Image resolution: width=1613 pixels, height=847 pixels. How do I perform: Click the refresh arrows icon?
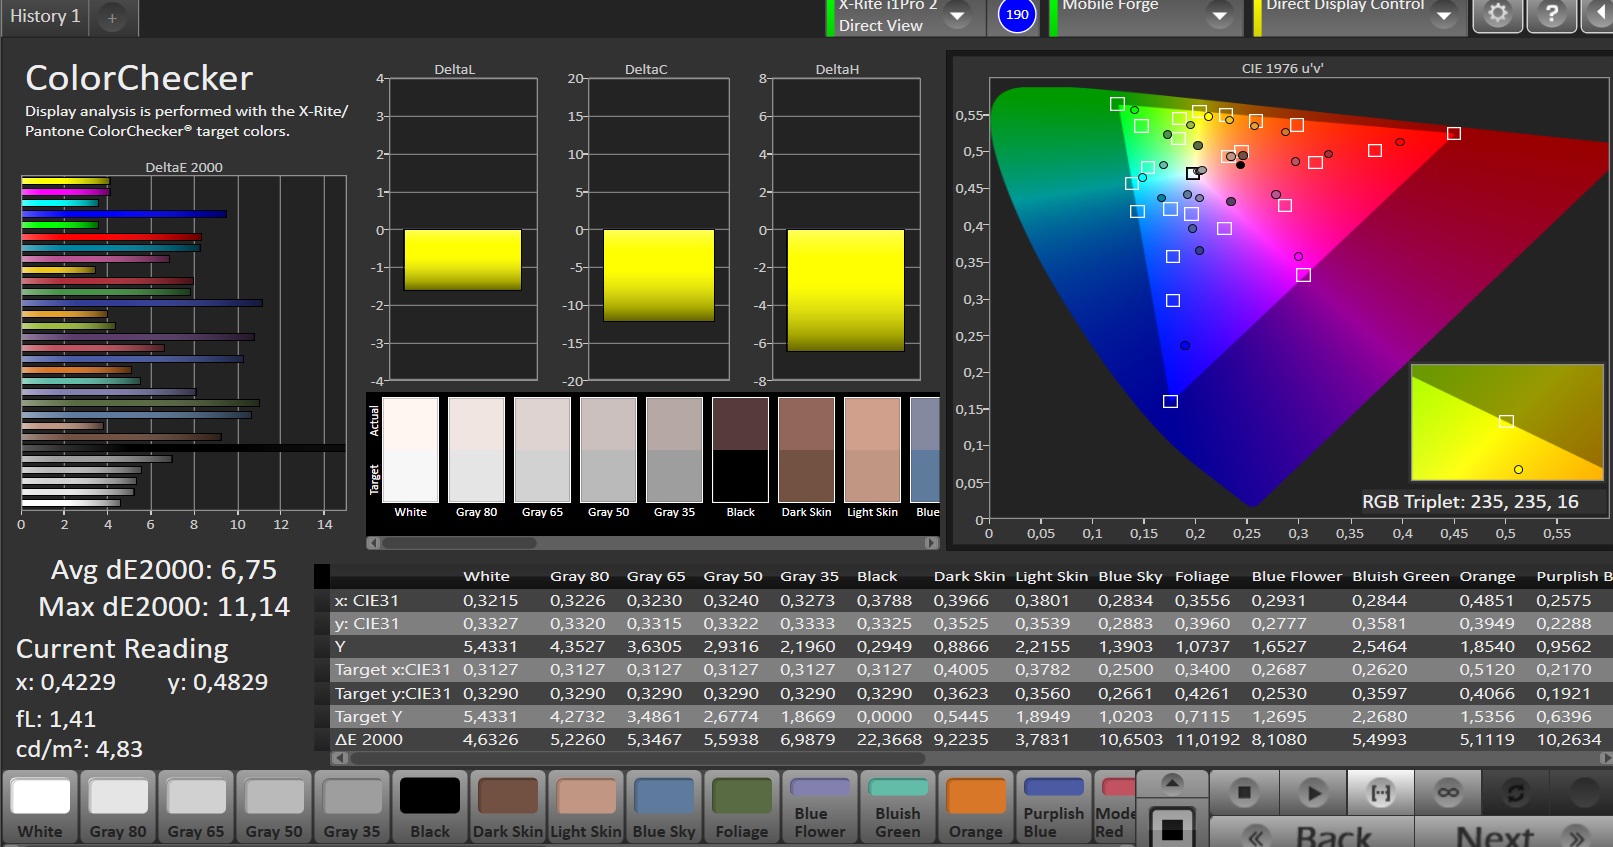point(1516,793)
